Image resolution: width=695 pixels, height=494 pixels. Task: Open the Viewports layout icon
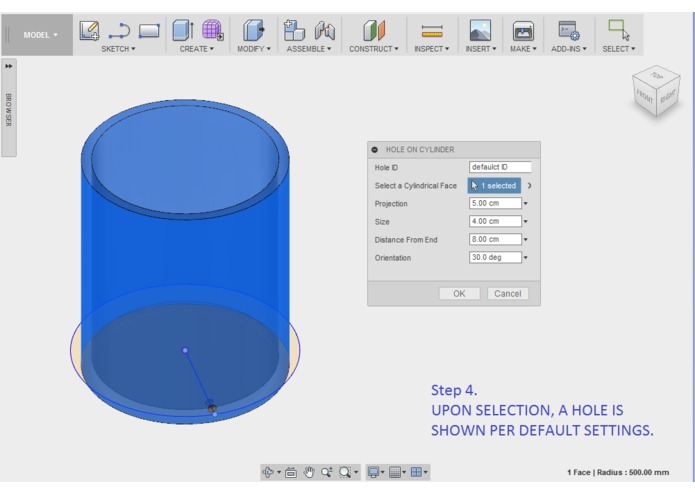[416, 472]
